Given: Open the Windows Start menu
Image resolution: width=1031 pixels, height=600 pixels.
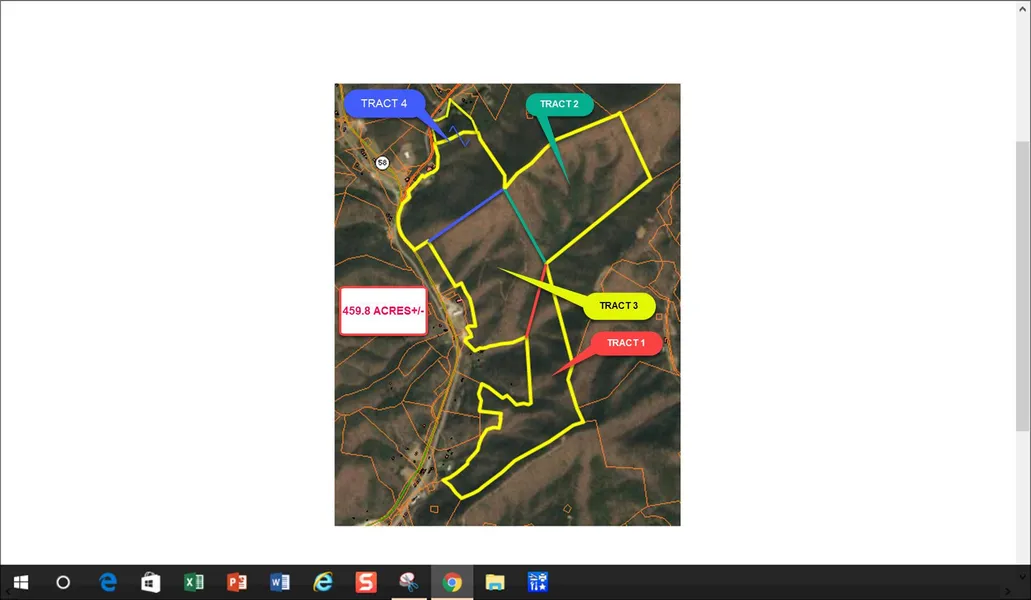Looking at the screenshot, I should click(x=20, y=582).
